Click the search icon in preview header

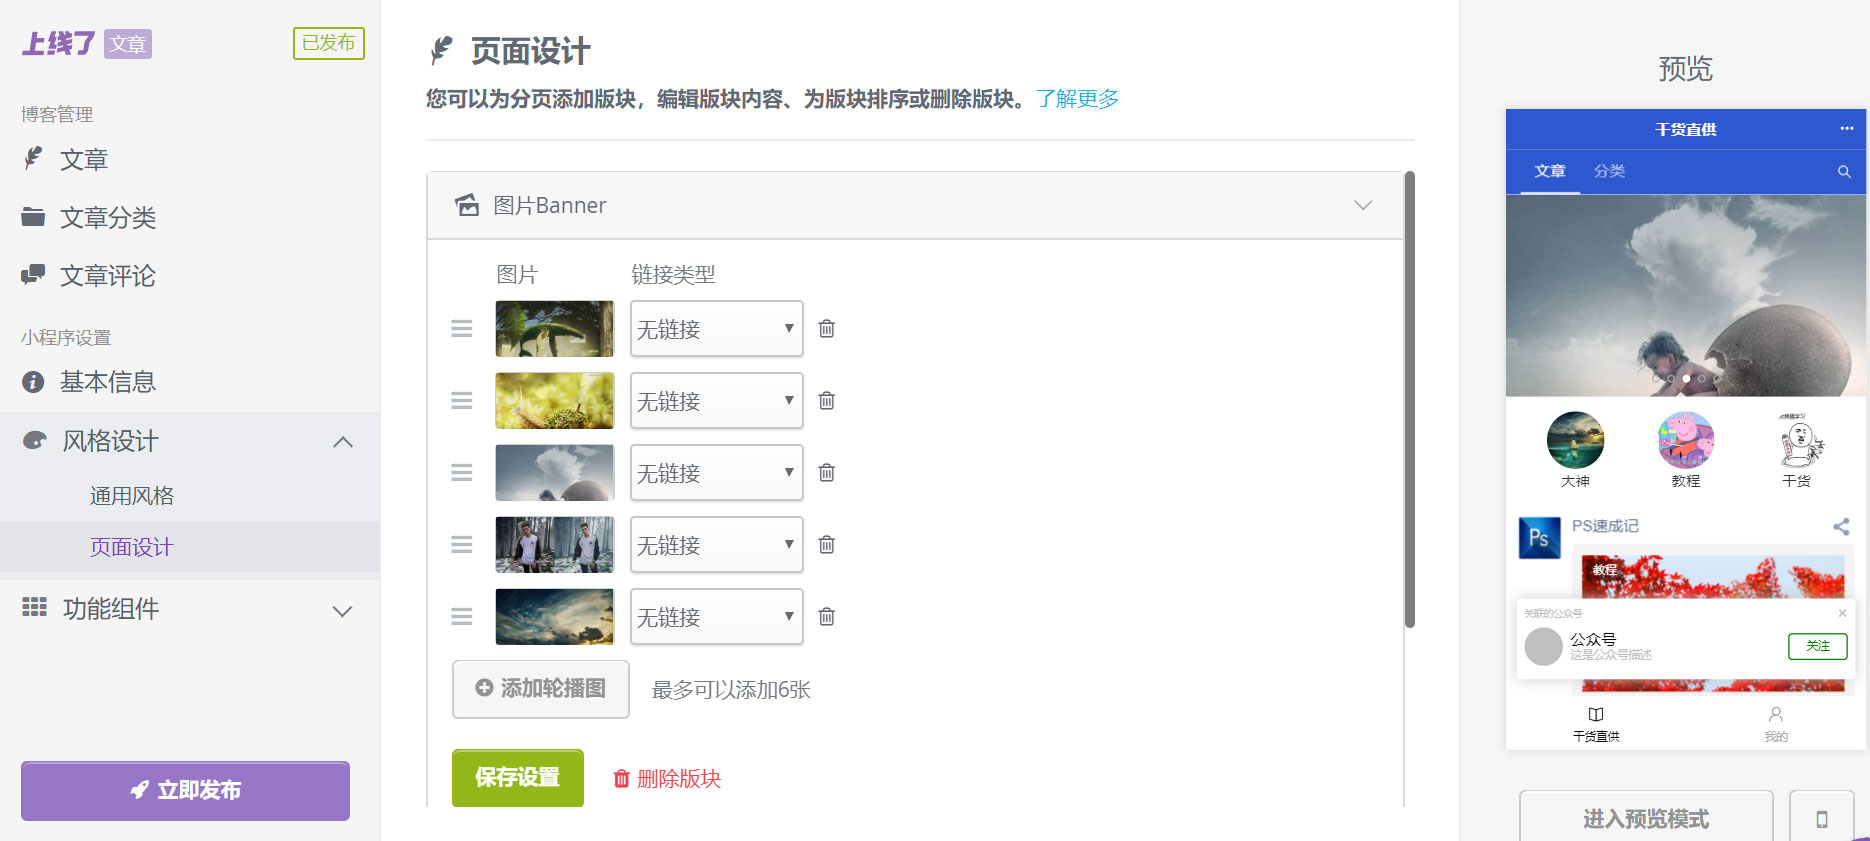(1844, 172)
